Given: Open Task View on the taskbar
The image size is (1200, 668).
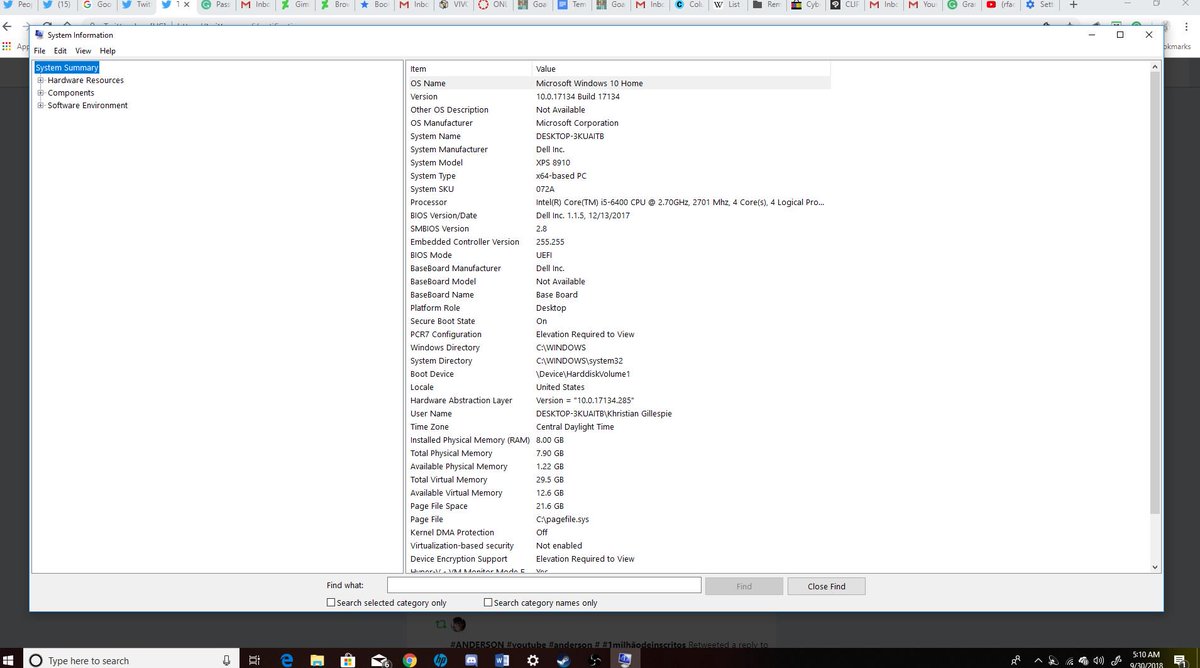Looking at the screenshot, I should coord(254,660).
